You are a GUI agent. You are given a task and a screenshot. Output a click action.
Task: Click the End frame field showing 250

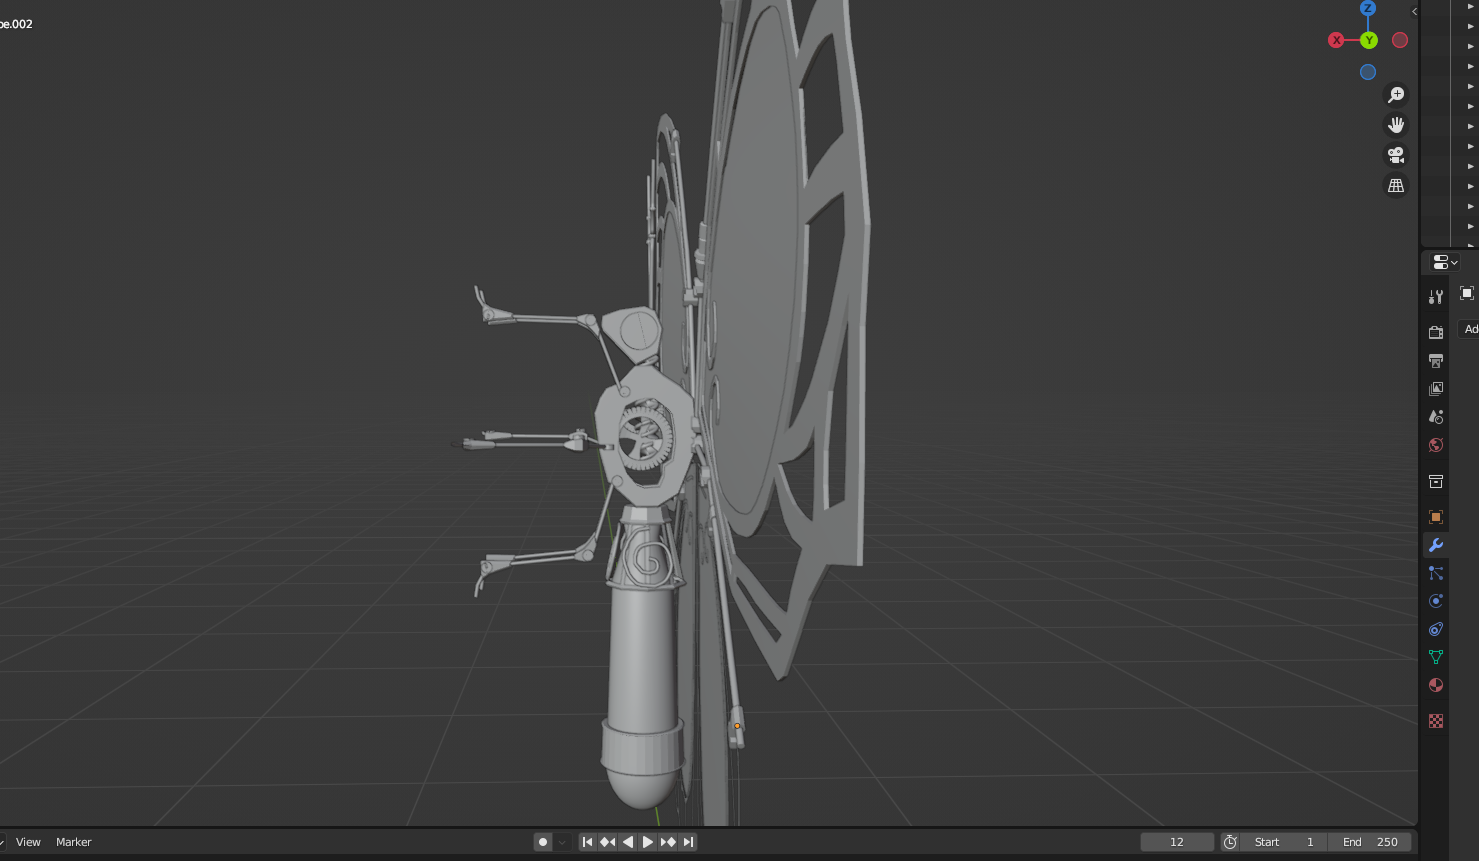[1370, 842]
